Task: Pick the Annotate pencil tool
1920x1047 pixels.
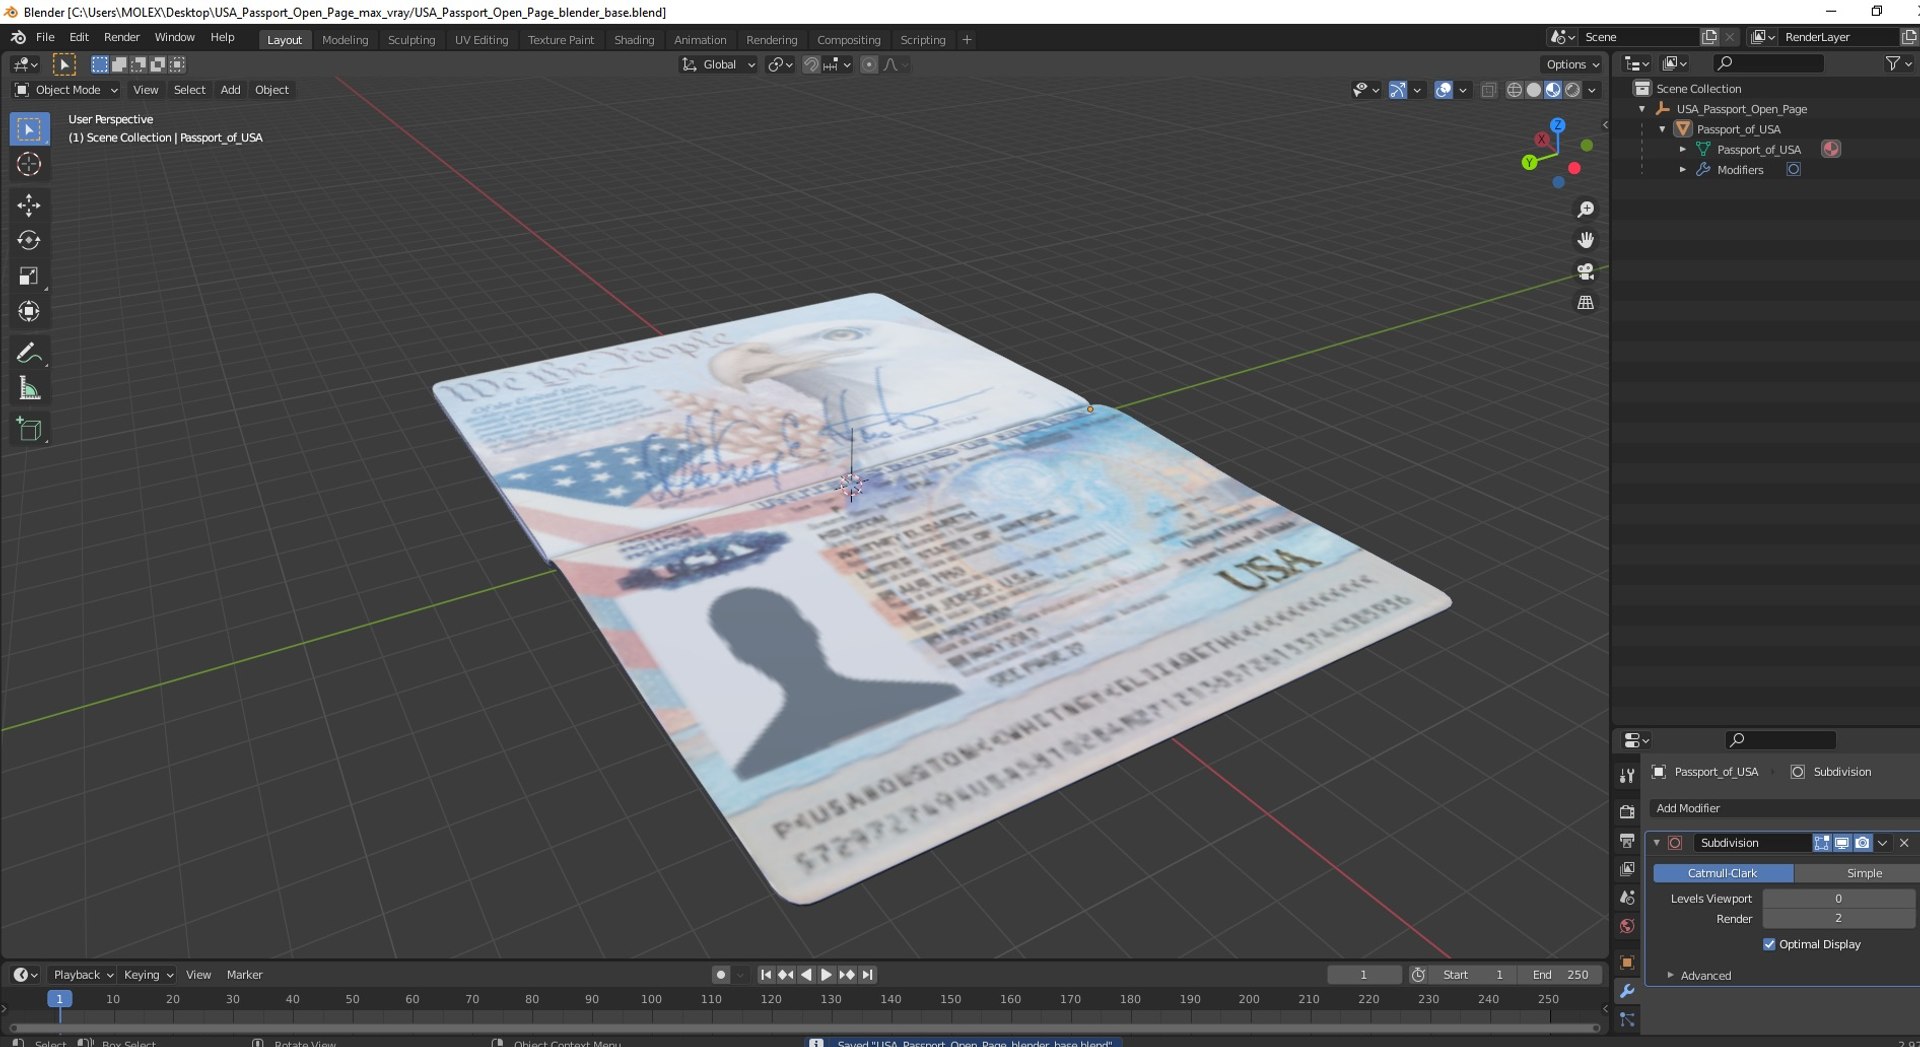Action: pos(29,353)
